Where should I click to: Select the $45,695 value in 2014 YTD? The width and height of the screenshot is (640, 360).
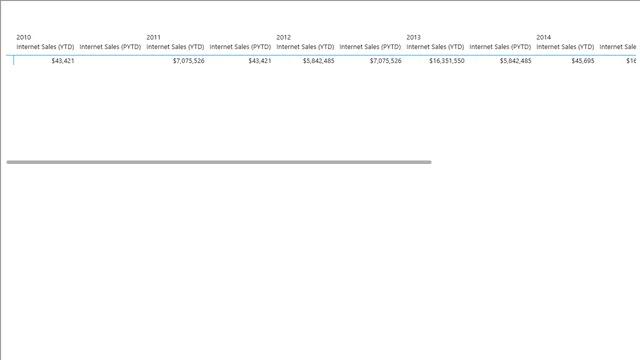[583, 61]
